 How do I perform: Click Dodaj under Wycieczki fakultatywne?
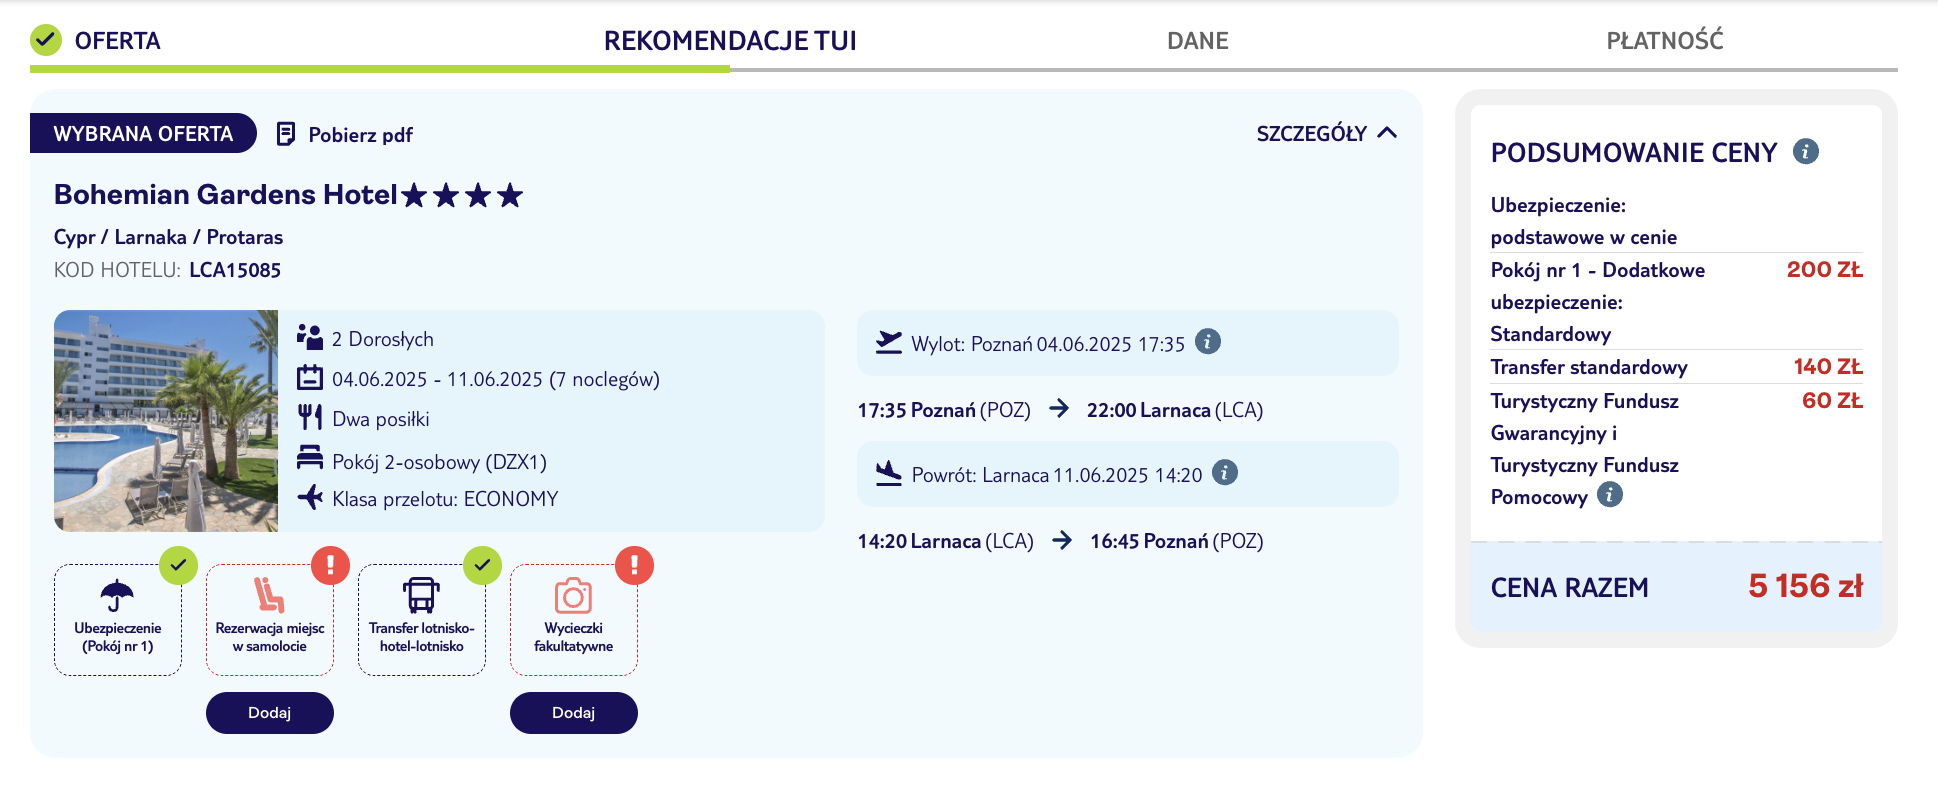[x=574, y=713]
